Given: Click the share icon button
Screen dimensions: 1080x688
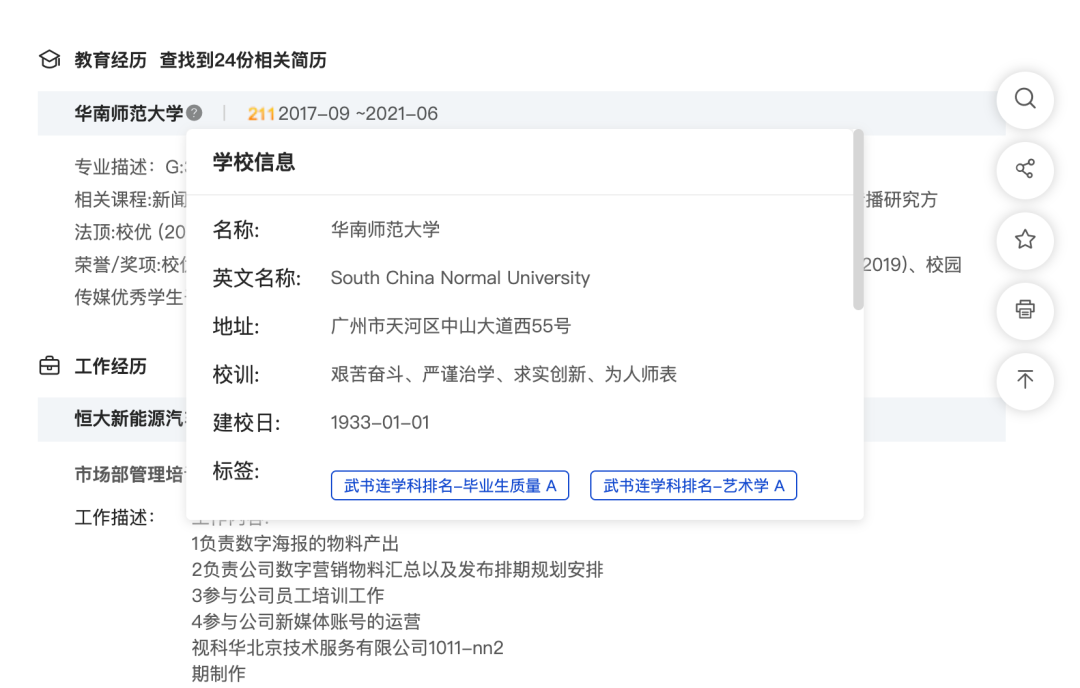Looking at the screenshot, I should click(1025, 169).
